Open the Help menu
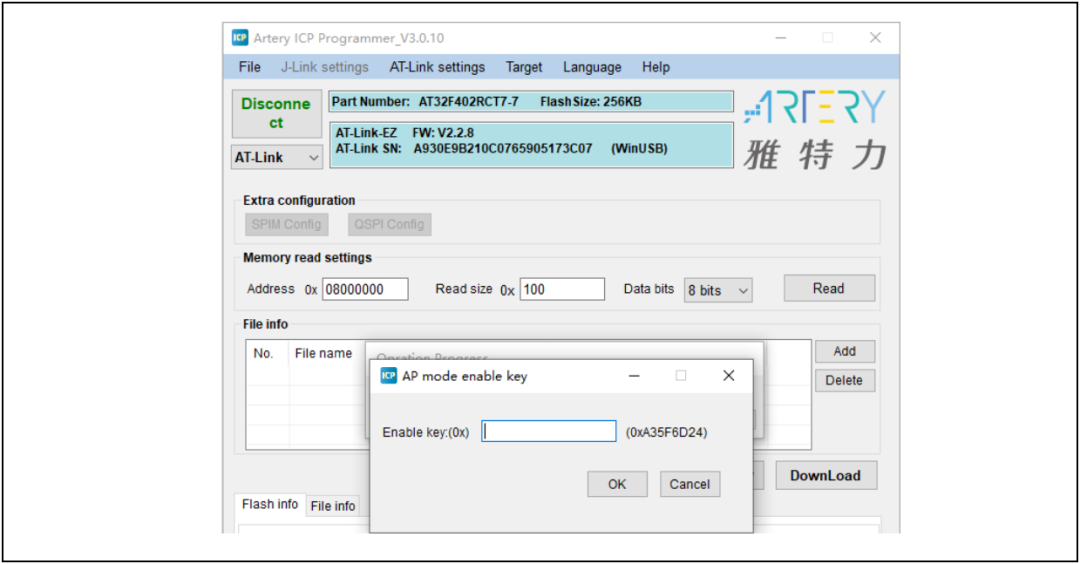This screenshot has height=564, width=1080. (656, 67)
